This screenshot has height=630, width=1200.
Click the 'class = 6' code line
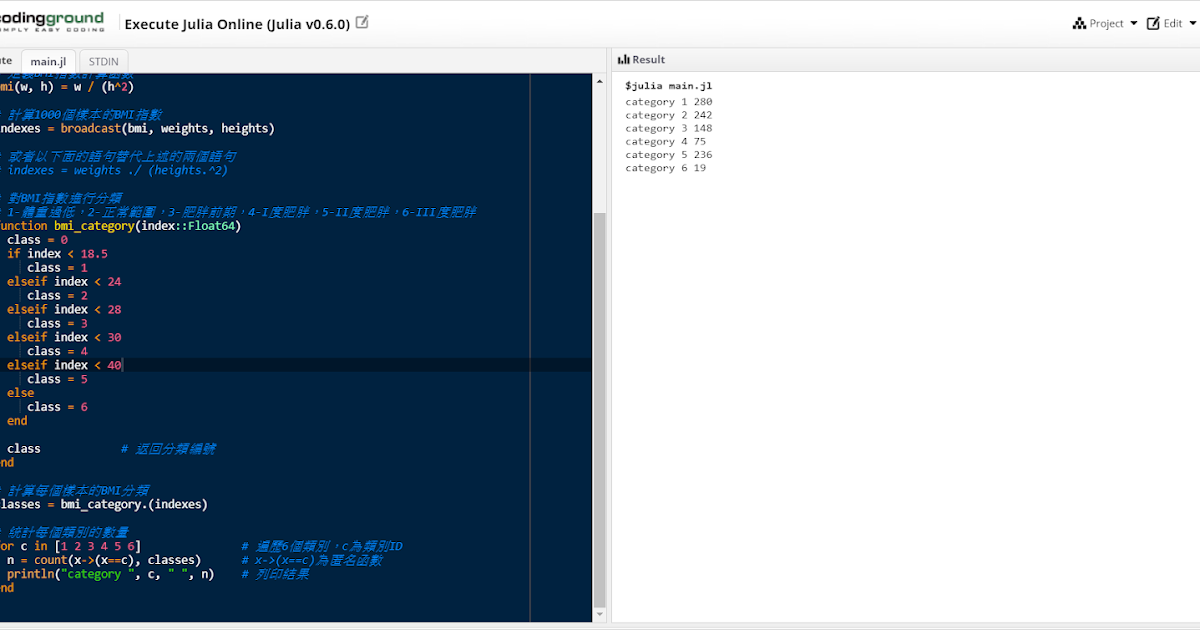[57, 408]
